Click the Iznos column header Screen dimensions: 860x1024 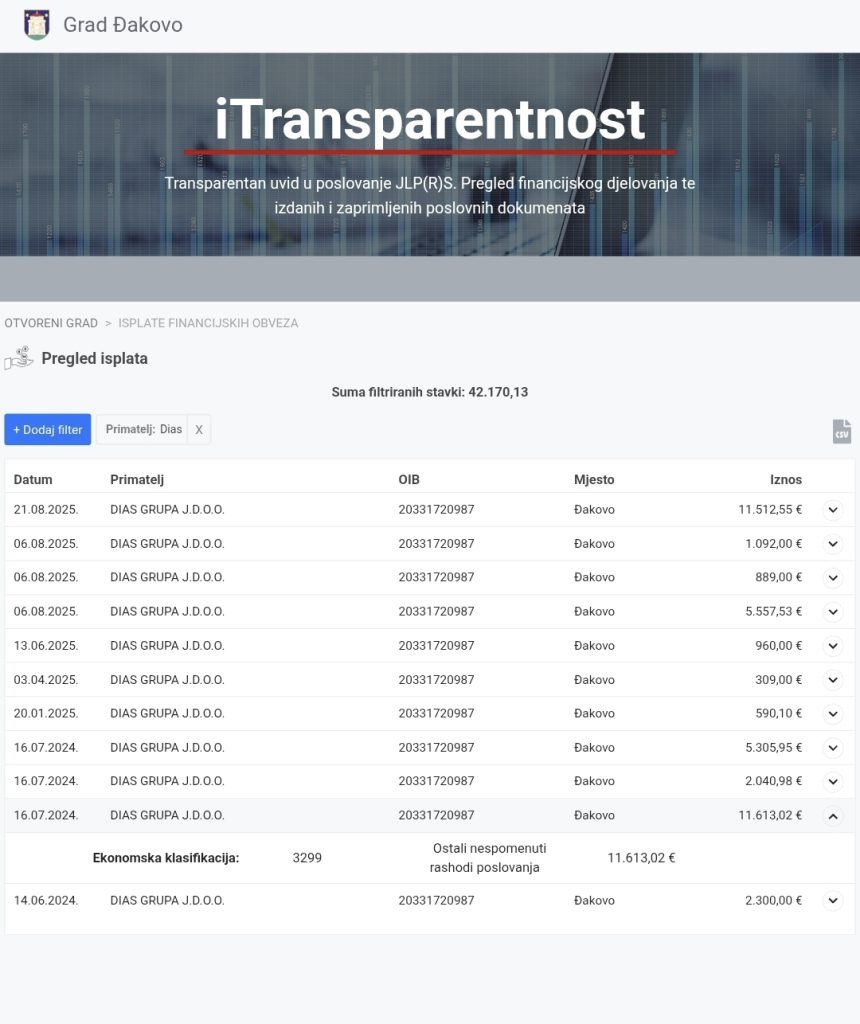coord(785,480)
